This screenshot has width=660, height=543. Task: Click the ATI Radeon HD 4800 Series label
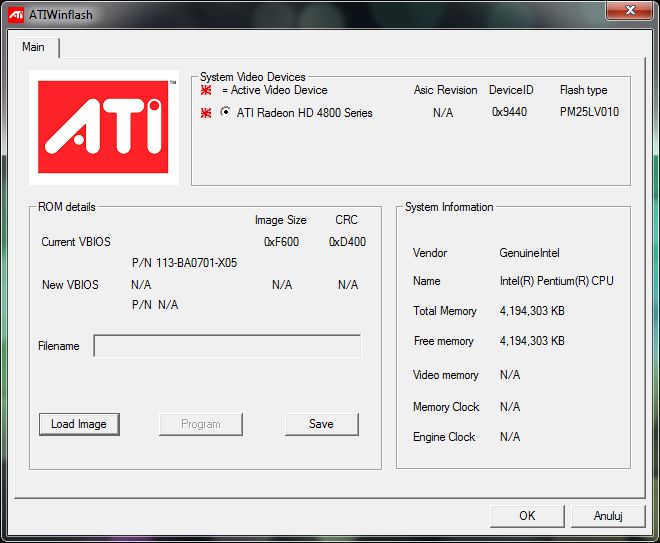[304, 113]
